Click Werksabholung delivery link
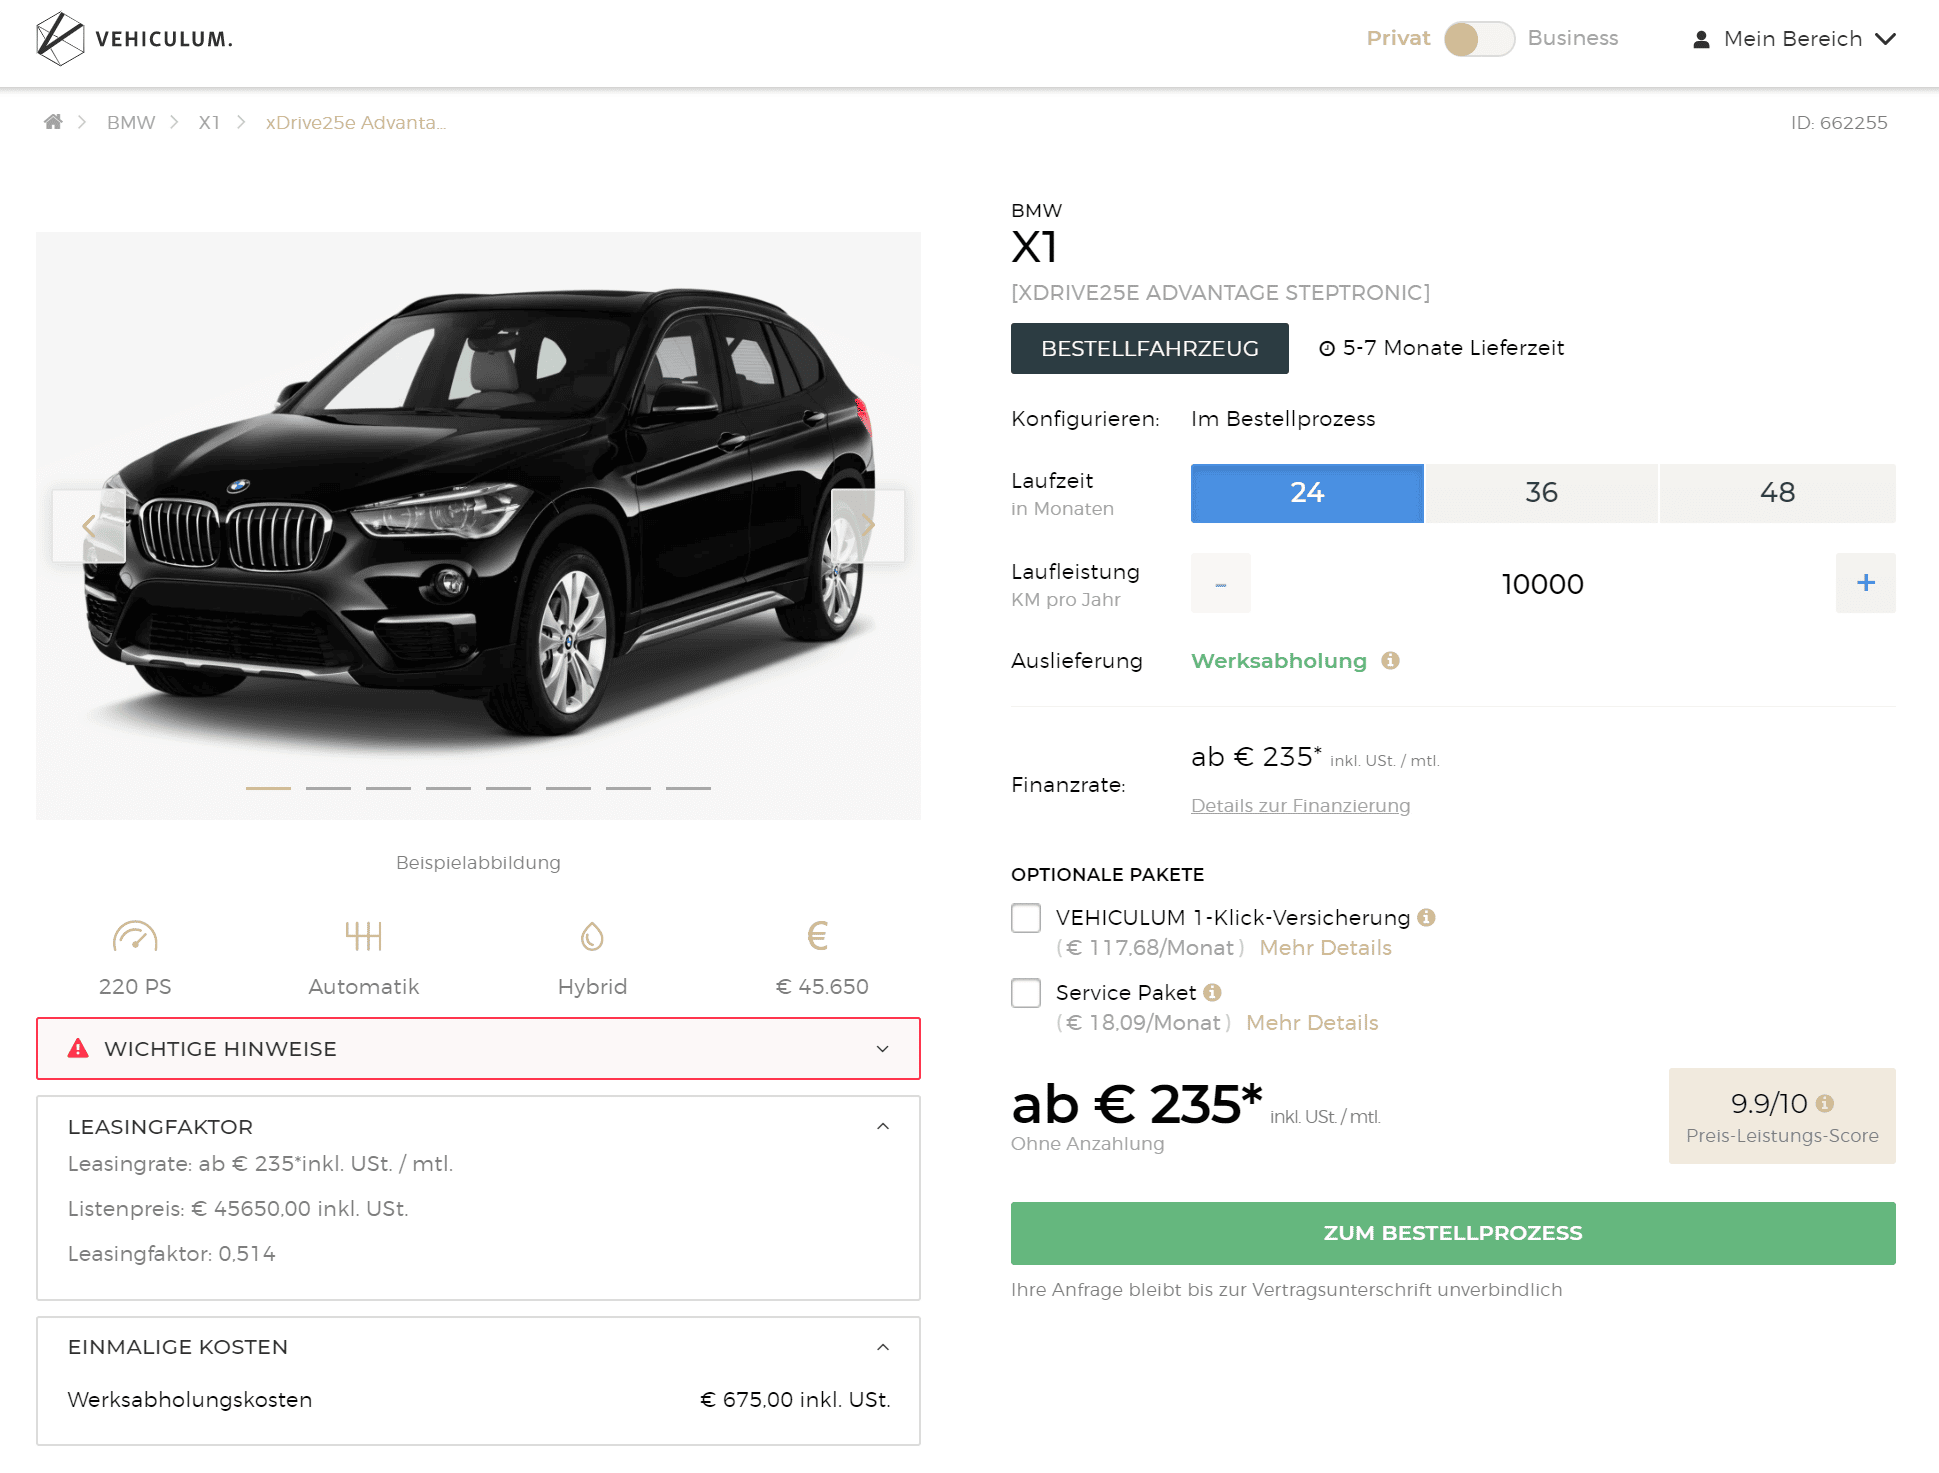Viewport: 1939px width, 1473px height. (1279, 661)
